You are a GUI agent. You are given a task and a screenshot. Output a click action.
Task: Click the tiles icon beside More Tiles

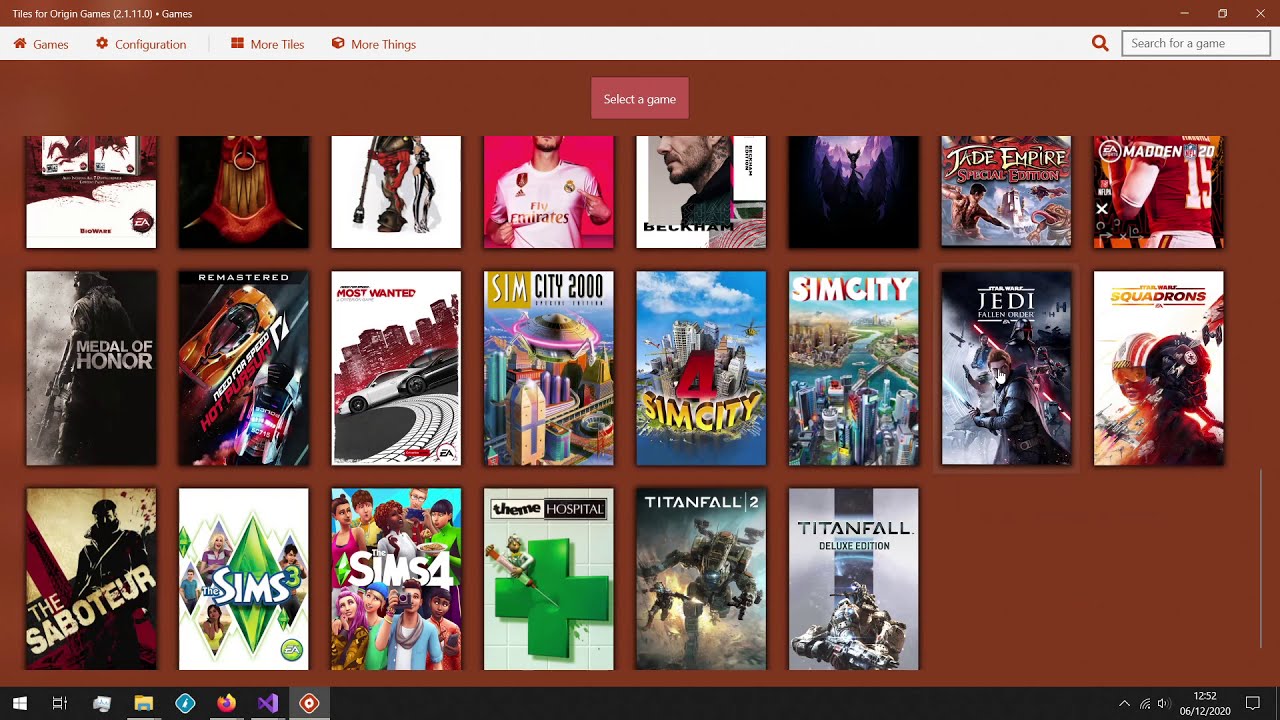click(x=237, y=44)
